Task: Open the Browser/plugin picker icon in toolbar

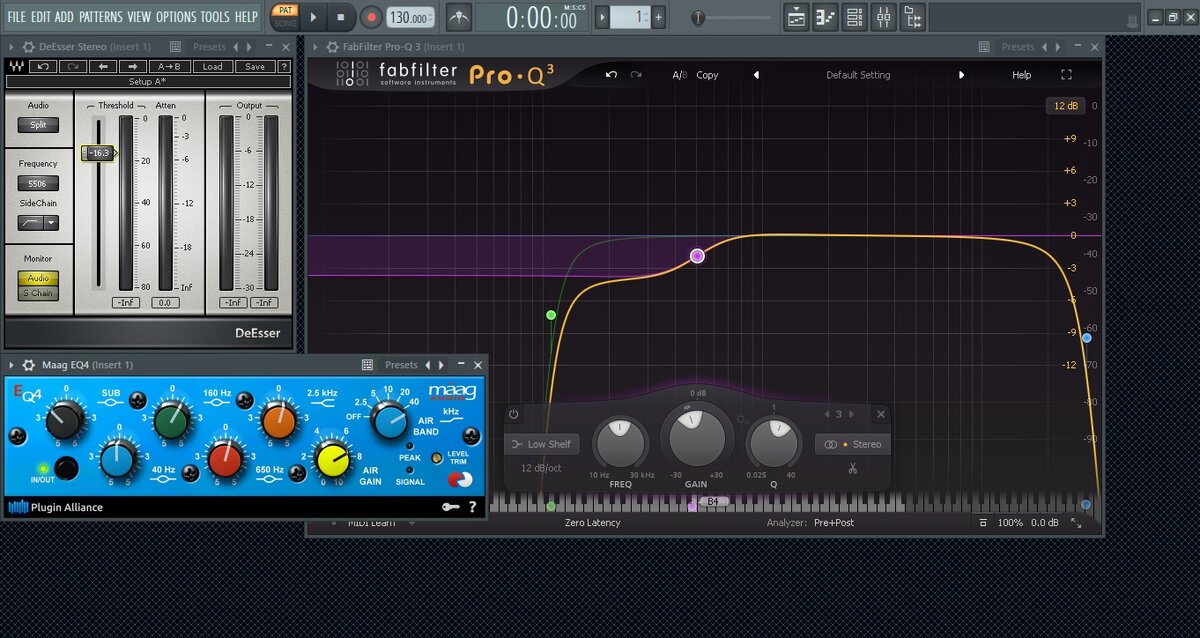Action: 913,17
